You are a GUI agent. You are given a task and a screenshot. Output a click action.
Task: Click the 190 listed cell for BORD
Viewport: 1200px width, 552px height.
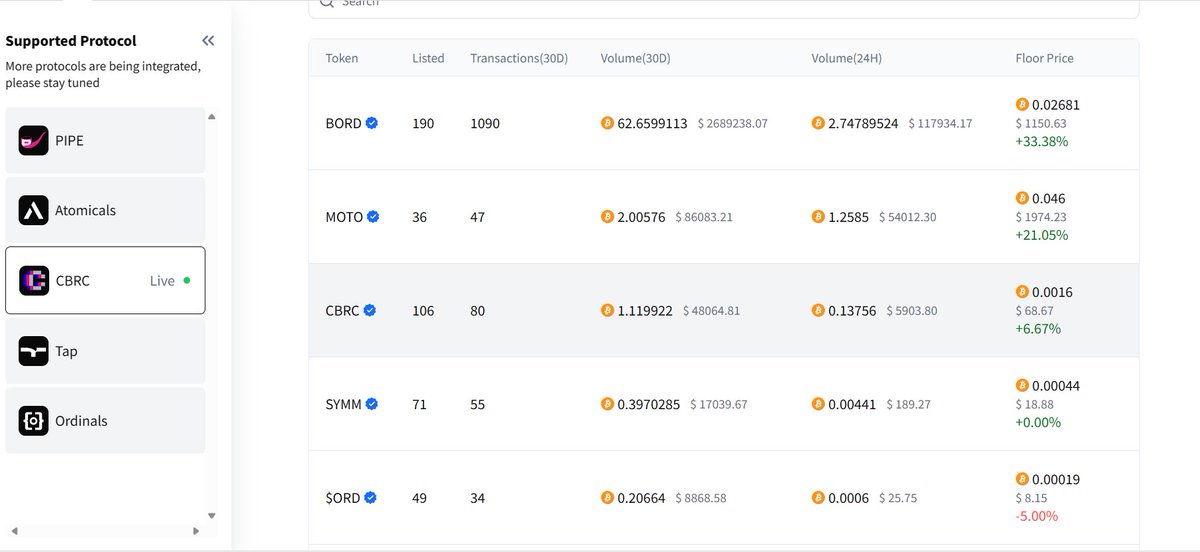point(423,123)
